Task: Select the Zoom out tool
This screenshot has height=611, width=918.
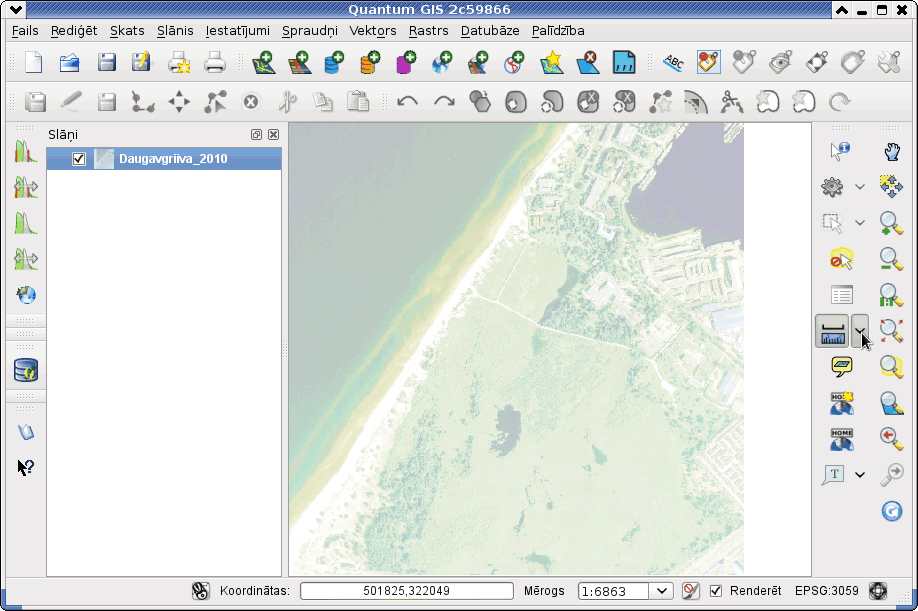Action: [x=891, y=259]
